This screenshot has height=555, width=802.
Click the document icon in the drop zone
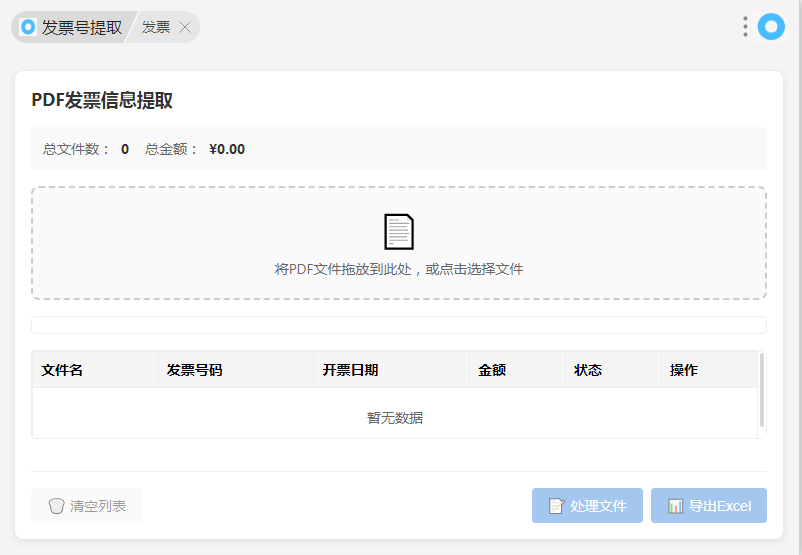click(x=399, y=232)
